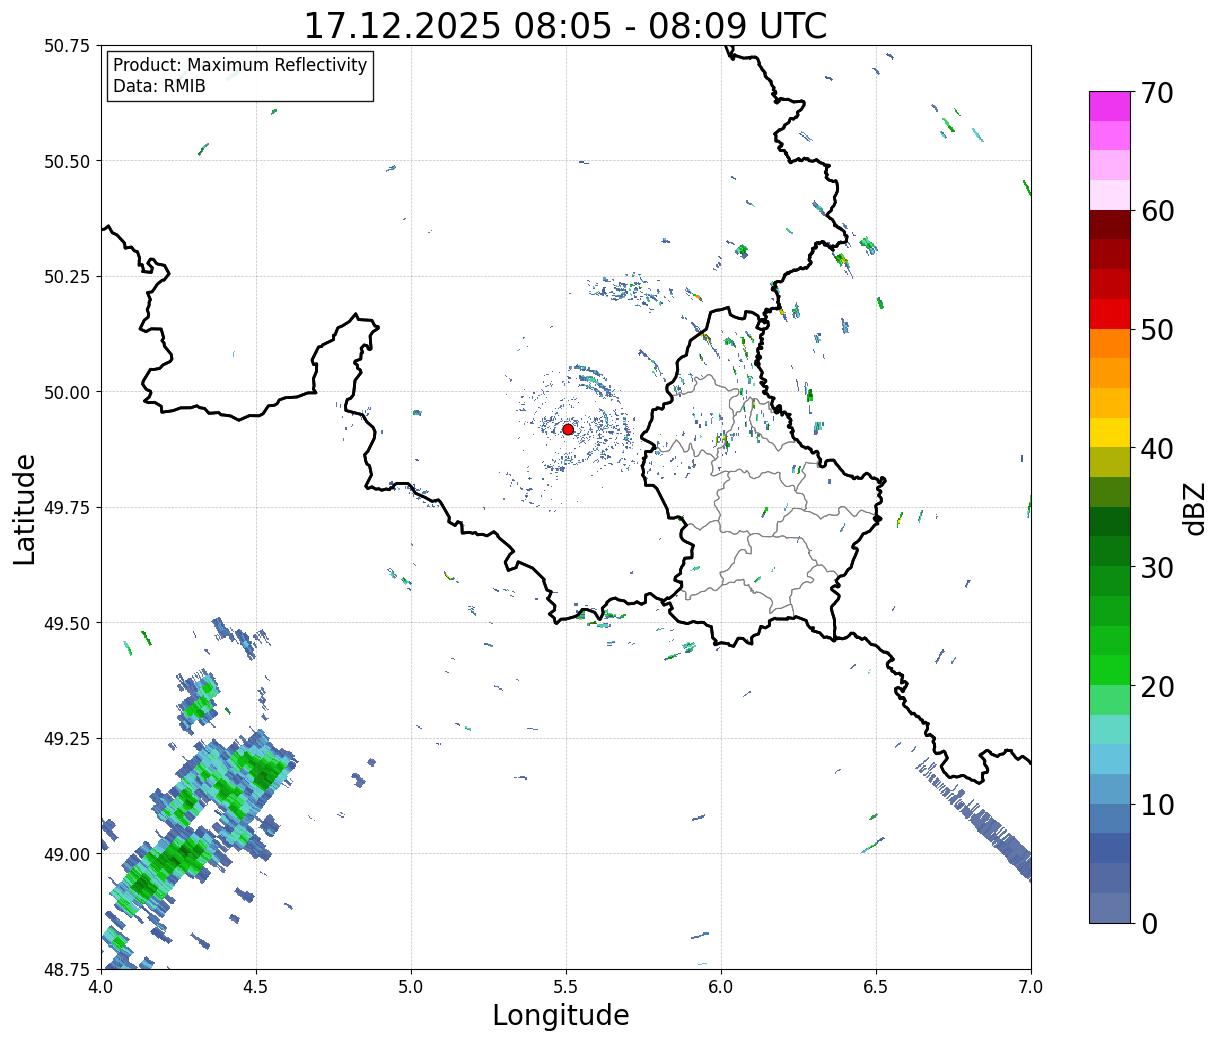Click the latitude tick label 48.75
The height and width of the screenshot is (1040, 1219).
click(68, 969)
